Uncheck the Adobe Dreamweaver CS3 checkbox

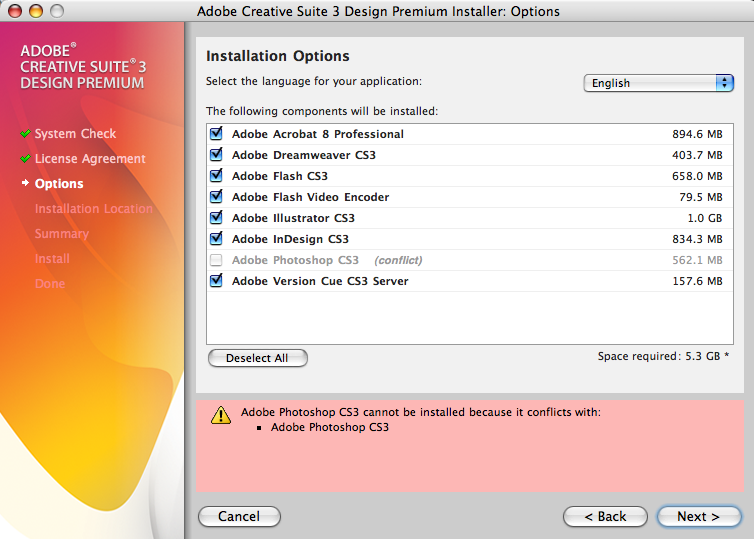click(x=216, y=155)
